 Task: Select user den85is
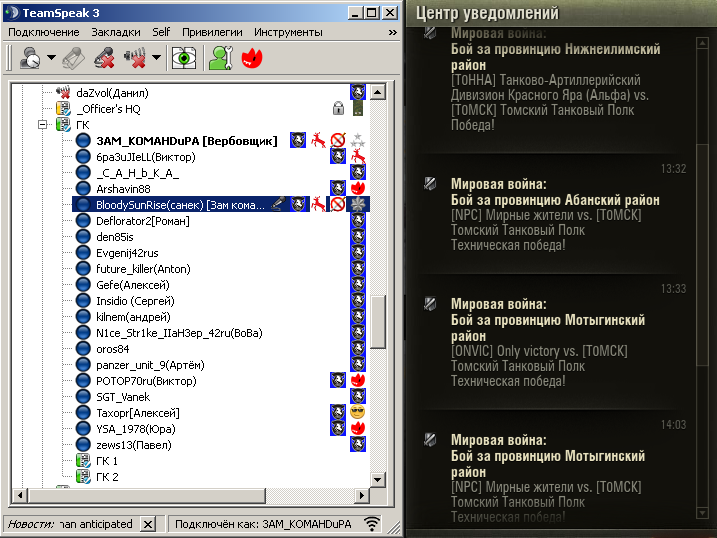click(x=115, y=237)
